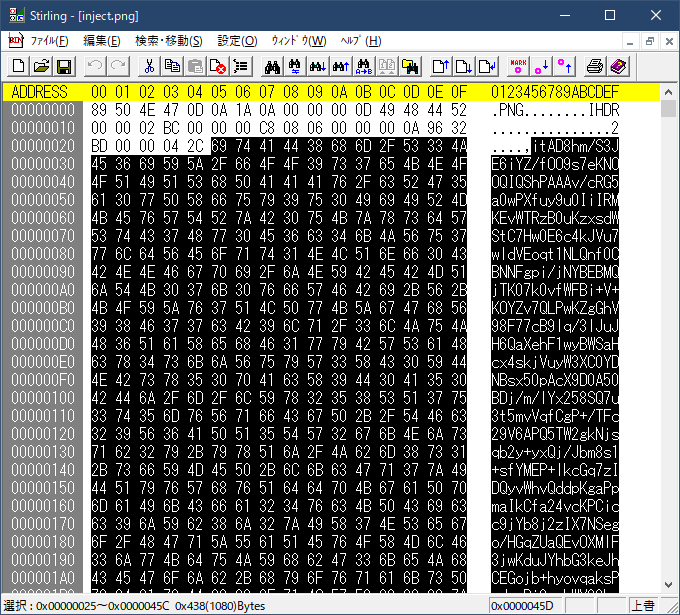Screen dimensions: 680x615
Task: Toggle the 上書 overwrite mode indicator
Action: coord(642,606)
